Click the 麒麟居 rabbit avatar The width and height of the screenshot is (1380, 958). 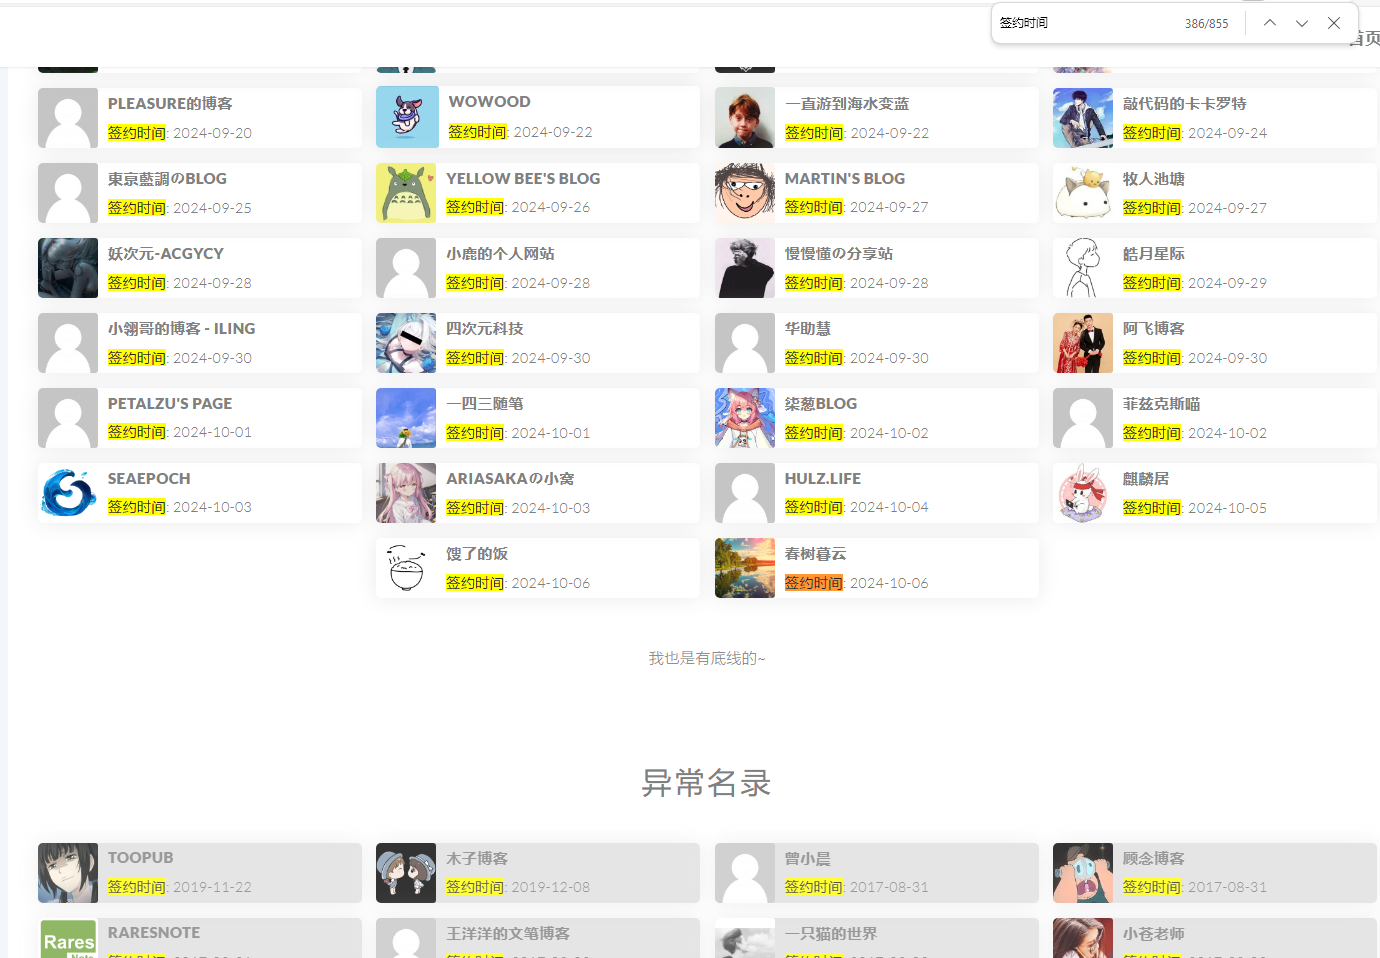[x=1082, y=493]
